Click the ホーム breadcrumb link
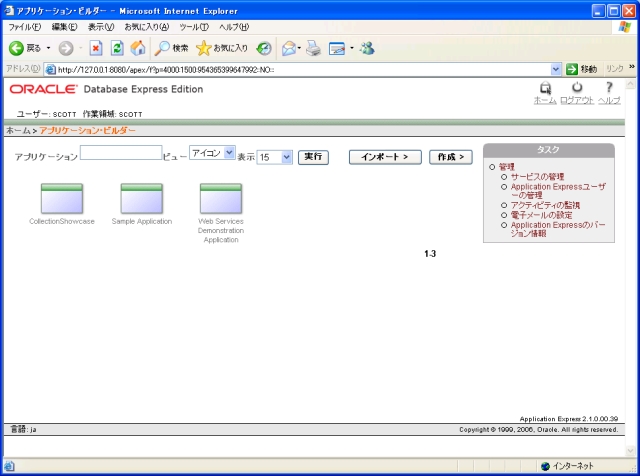The width and height of the screenshot is (640, 476). (x=18, y=131)
